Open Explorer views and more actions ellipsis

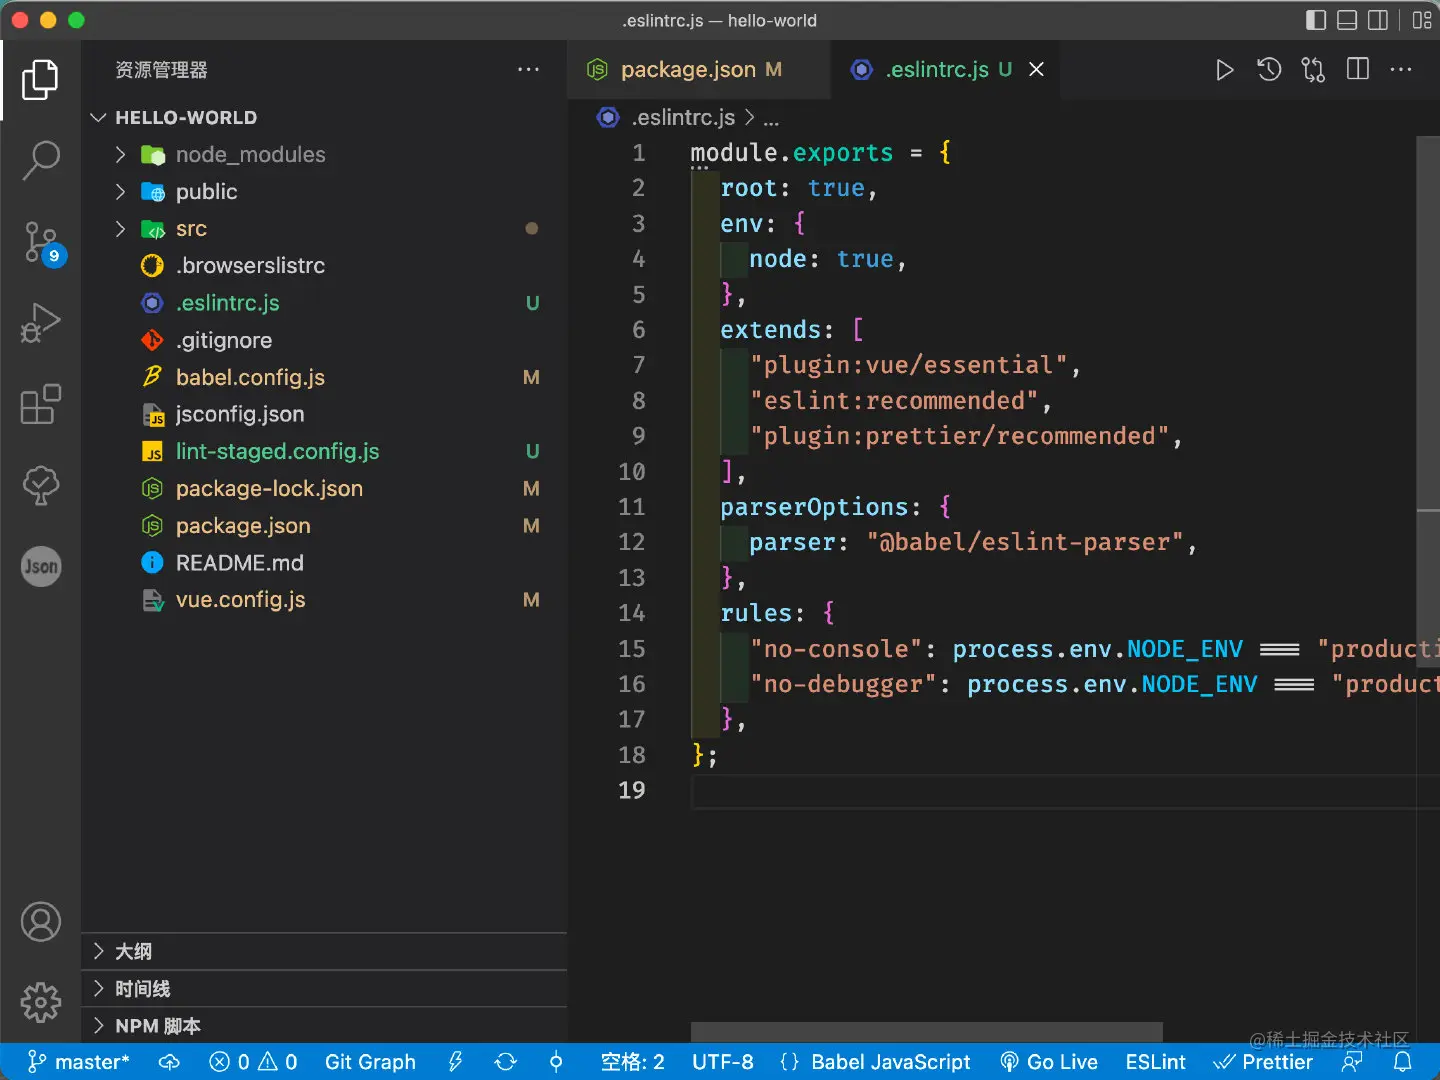[x=528, y=70]
